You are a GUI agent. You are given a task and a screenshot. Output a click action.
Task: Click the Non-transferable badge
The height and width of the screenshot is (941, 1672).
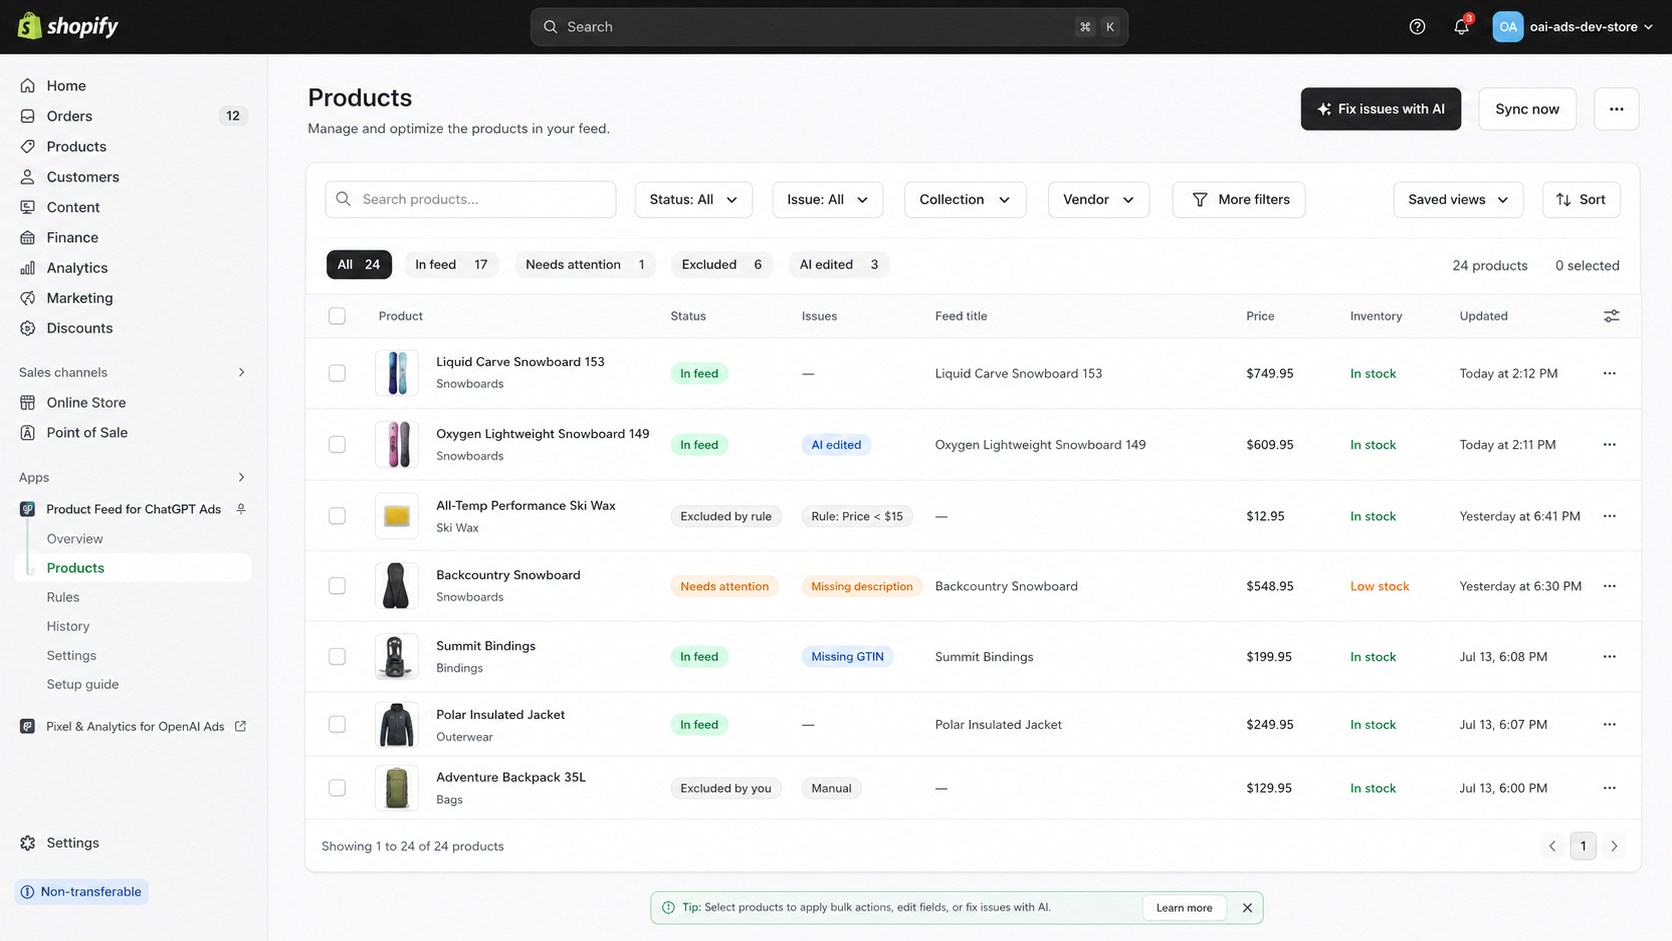(x=81, y=892)
